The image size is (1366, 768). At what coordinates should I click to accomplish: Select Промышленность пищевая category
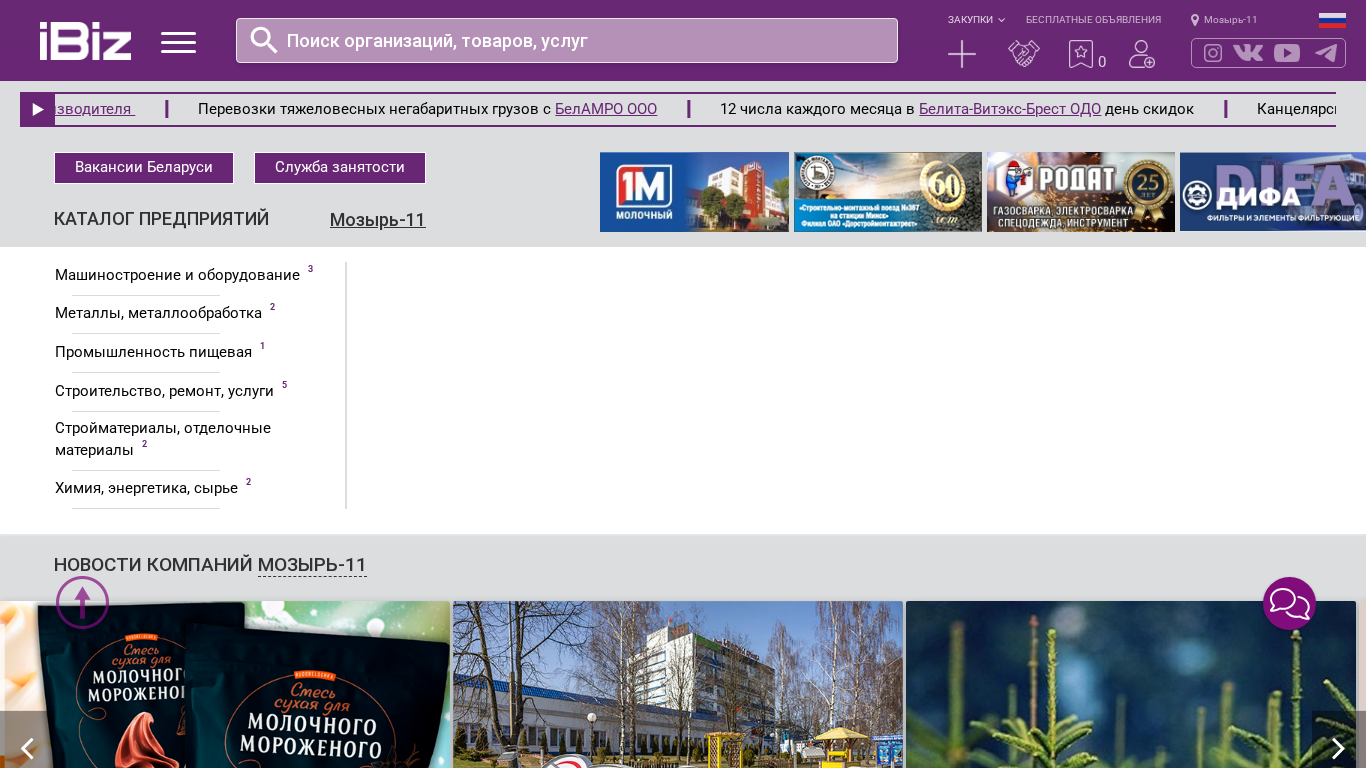point(153,352)
